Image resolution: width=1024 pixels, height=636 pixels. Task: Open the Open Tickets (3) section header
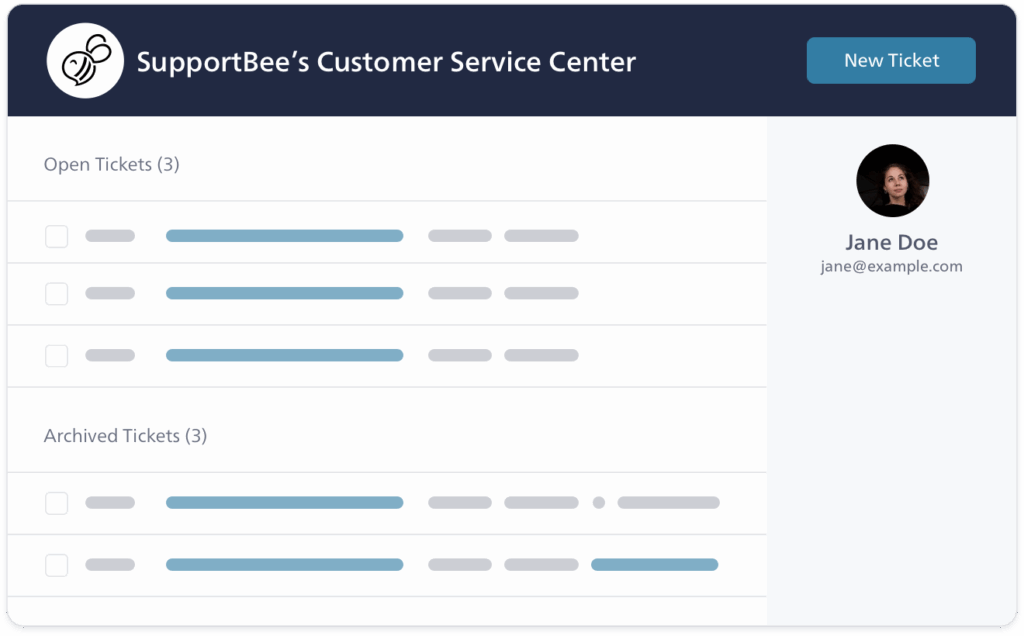[x=111, y=165]
